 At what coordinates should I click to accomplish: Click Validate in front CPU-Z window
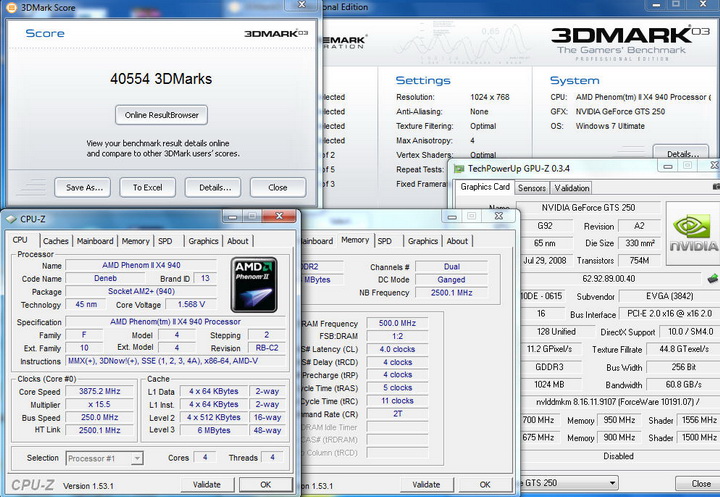point(207,484)
